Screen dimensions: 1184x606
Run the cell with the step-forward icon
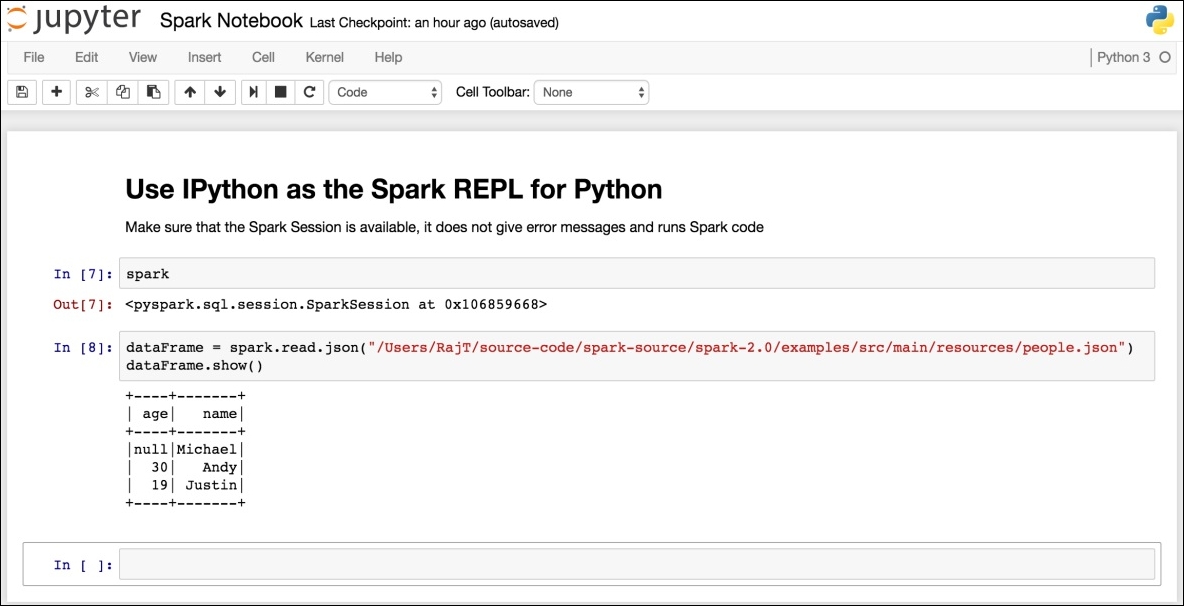click(x=254, y=92)
